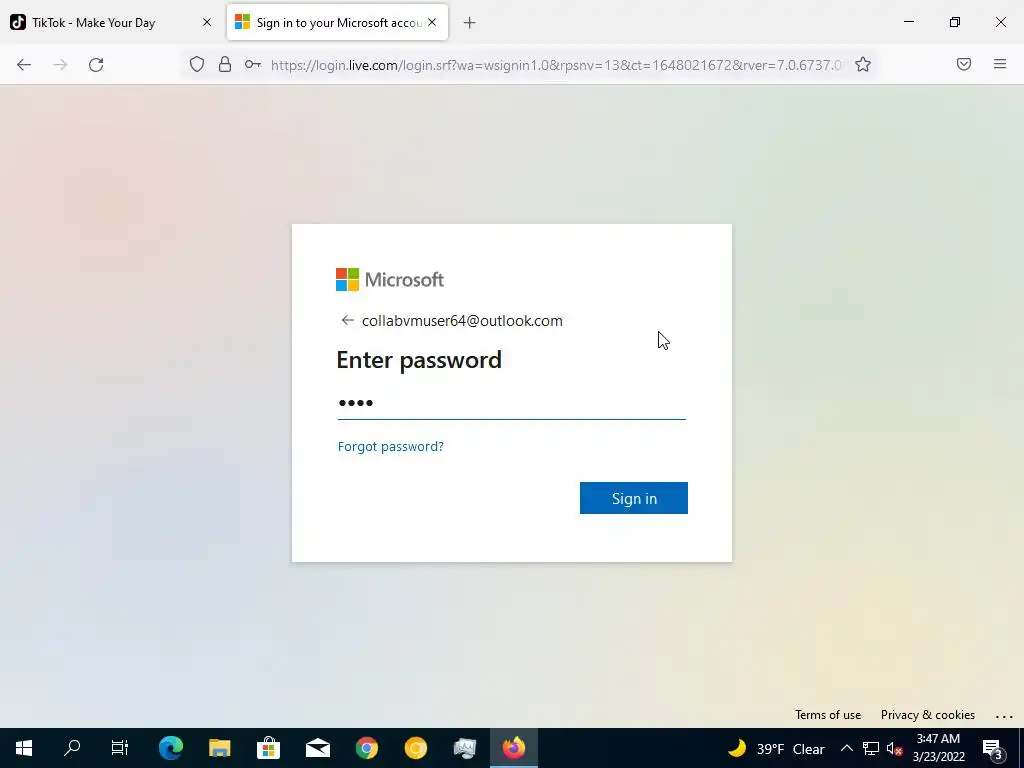Close the Microsoft sign-in tab

pyautogui.click(x=432, y=22)
